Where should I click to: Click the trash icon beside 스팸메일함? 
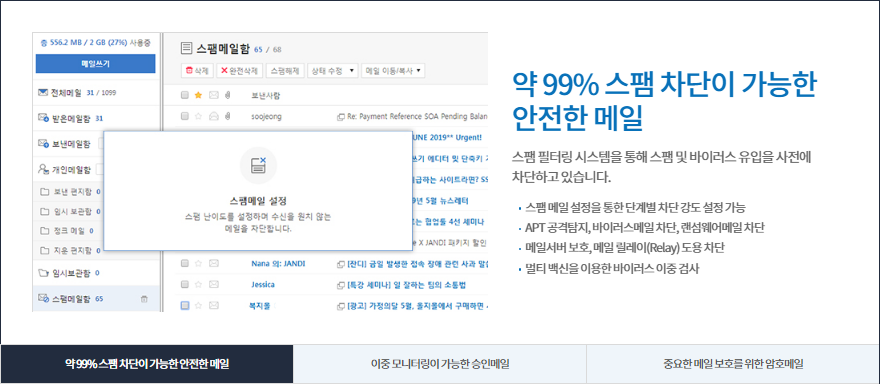(x=144, y=299)
